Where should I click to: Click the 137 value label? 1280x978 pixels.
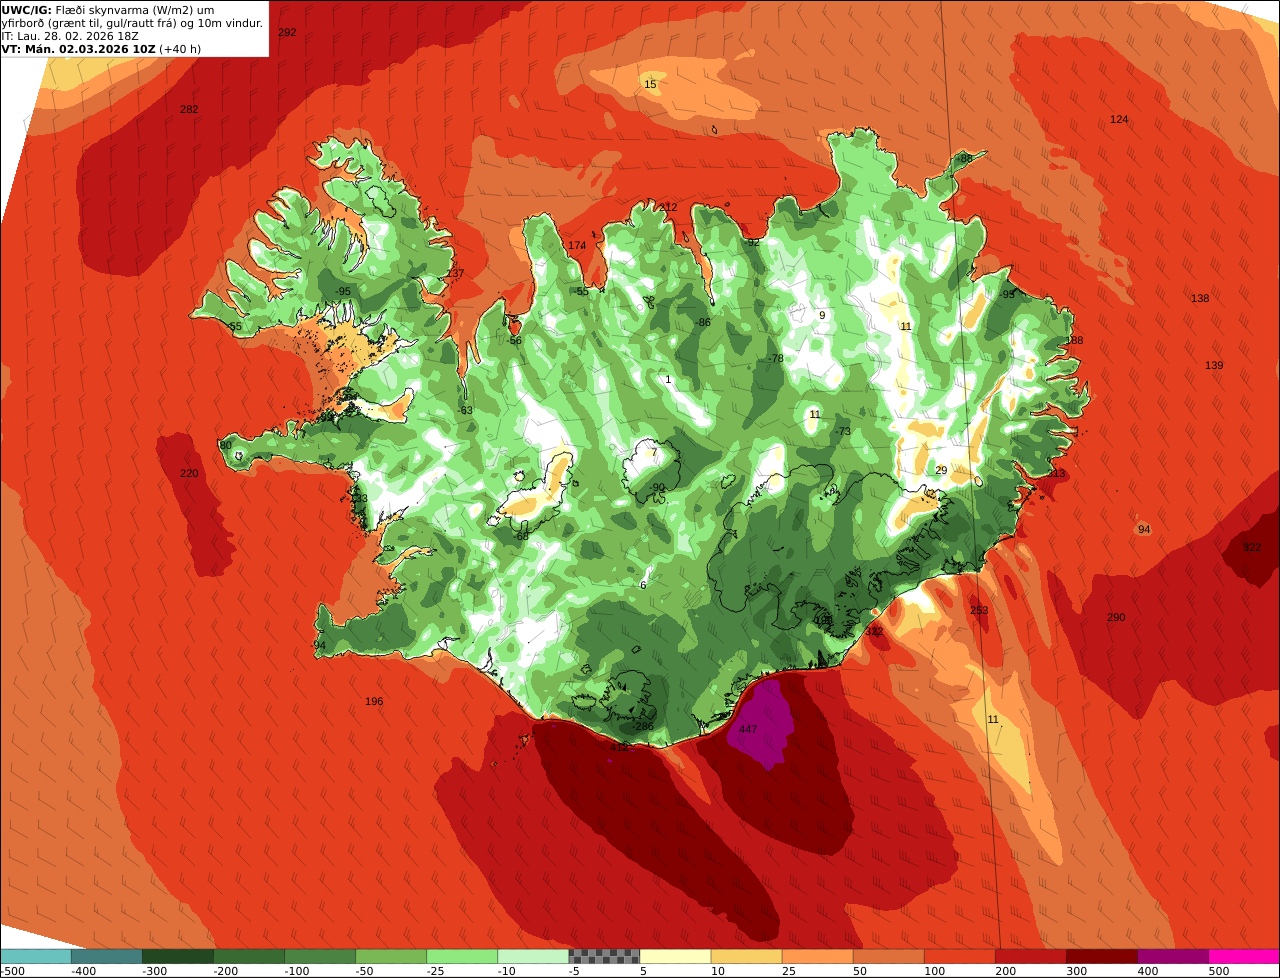pos(455,274)
